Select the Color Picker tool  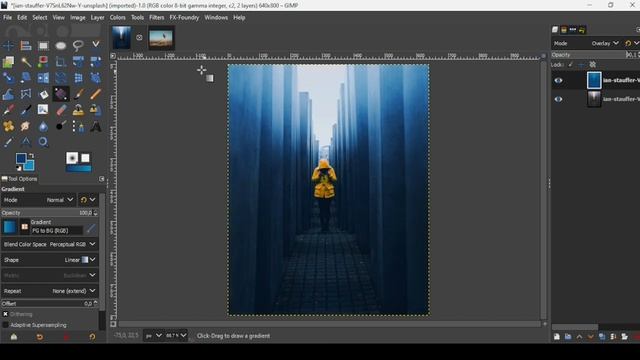[8, 142]
